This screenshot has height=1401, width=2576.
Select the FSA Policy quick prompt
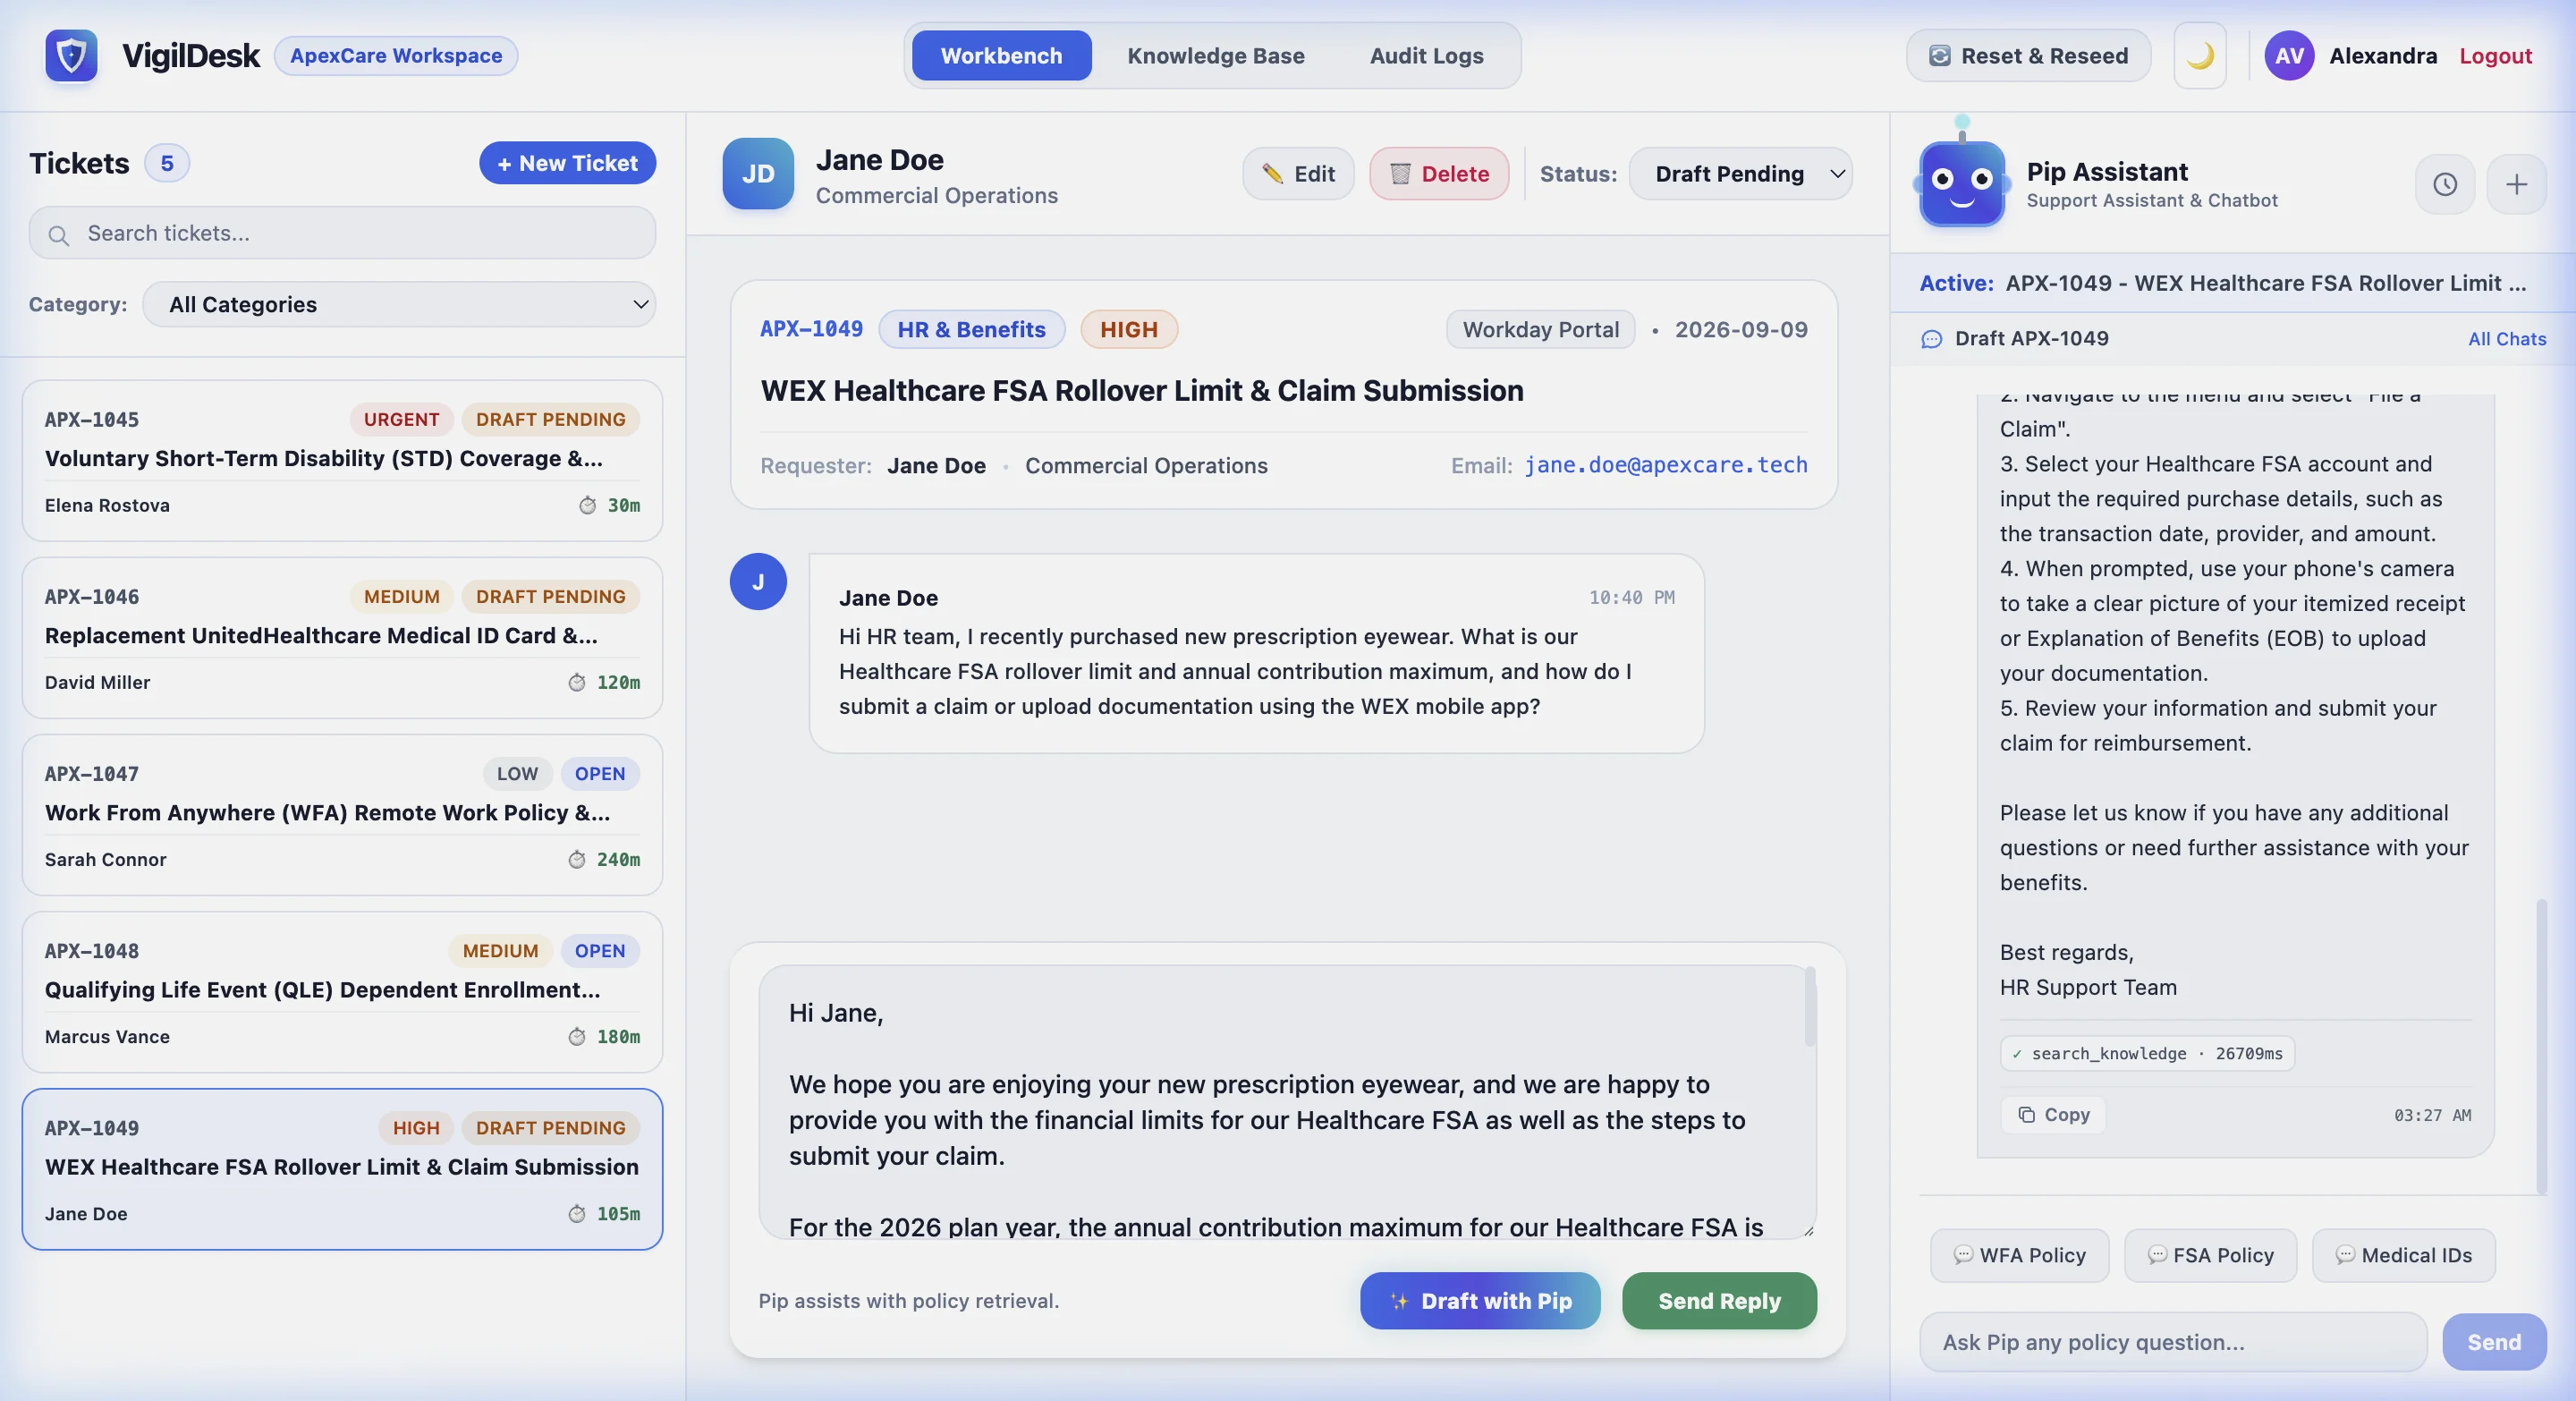point(2210,1256)
